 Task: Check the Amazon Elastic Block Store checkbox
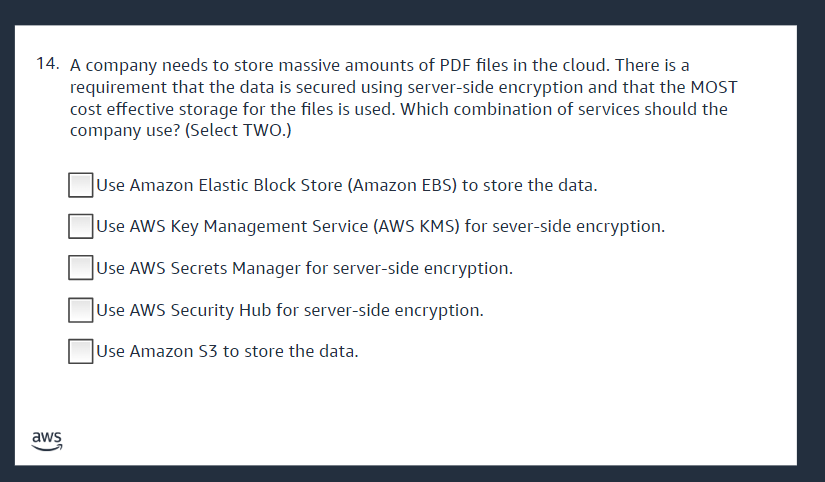[81, 185]
